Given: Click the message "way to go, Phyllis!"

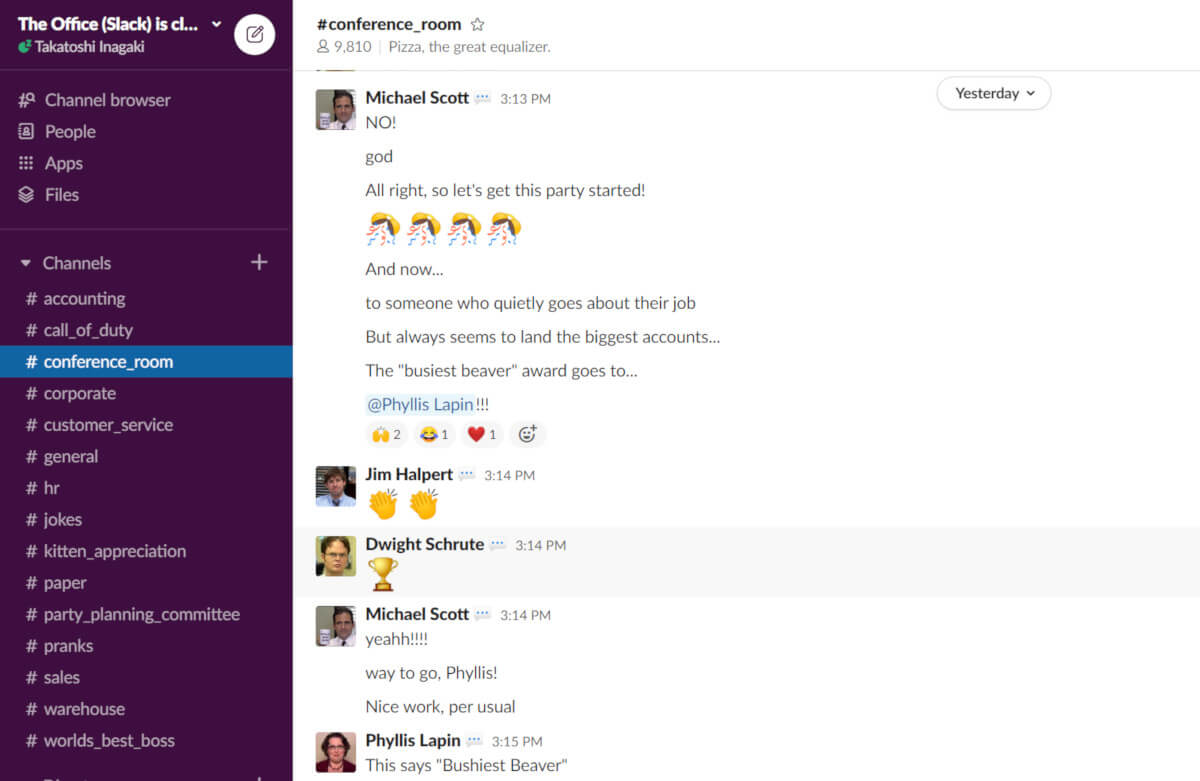Looking at the screenshot, I should coord(432,673).
